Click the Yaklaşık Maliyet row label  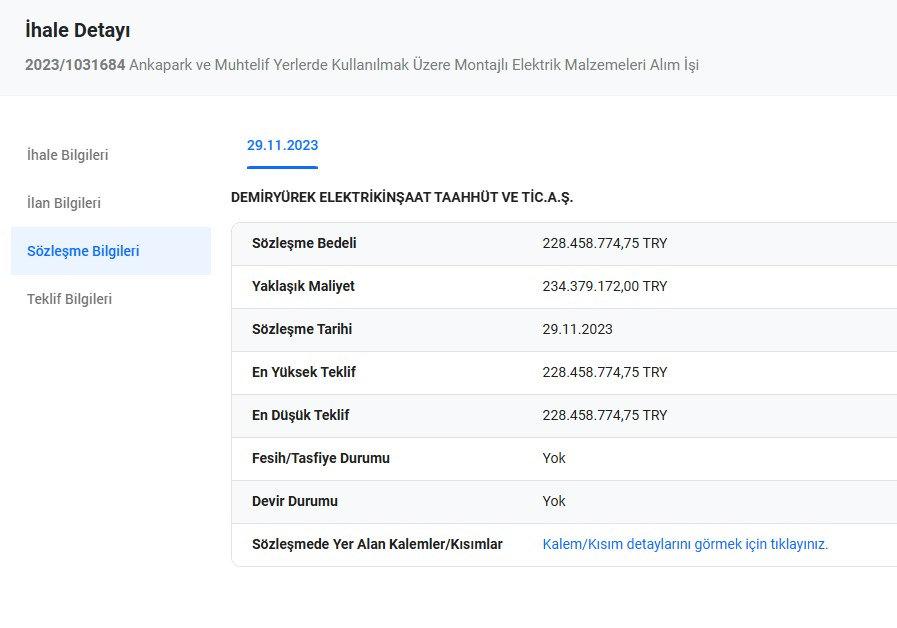[x=303, y=286]
